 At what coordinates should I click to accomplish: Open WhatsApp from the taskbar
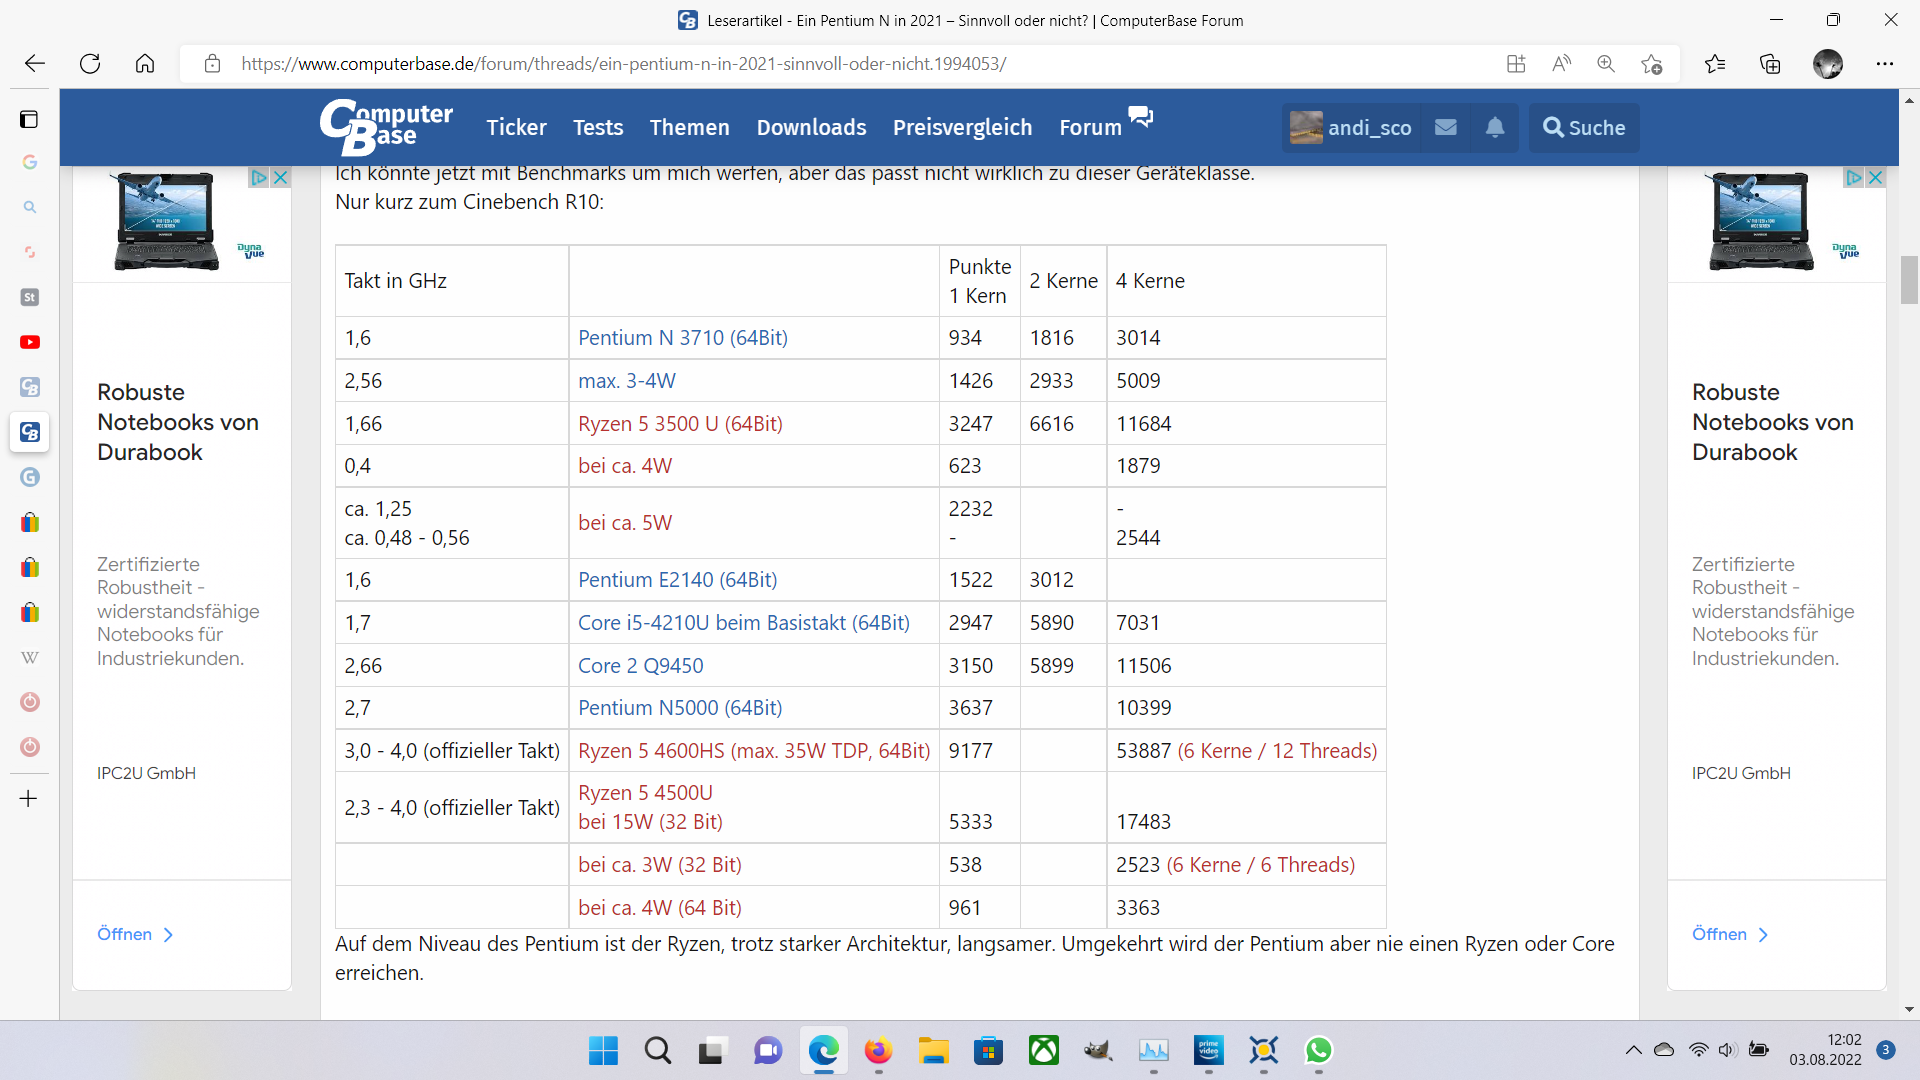click(x=1319, y=1050)
